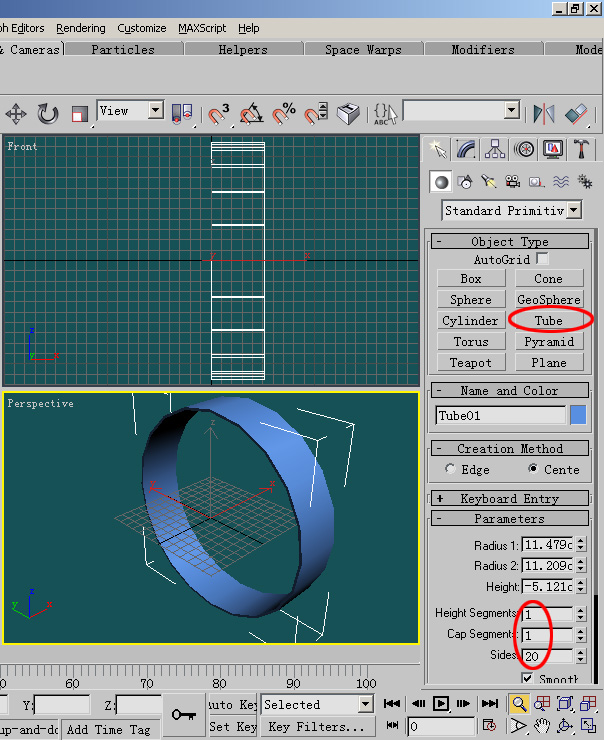Select the Systems gears category icon
Viewport: 604px width, 740px height.
pos(585,182)
